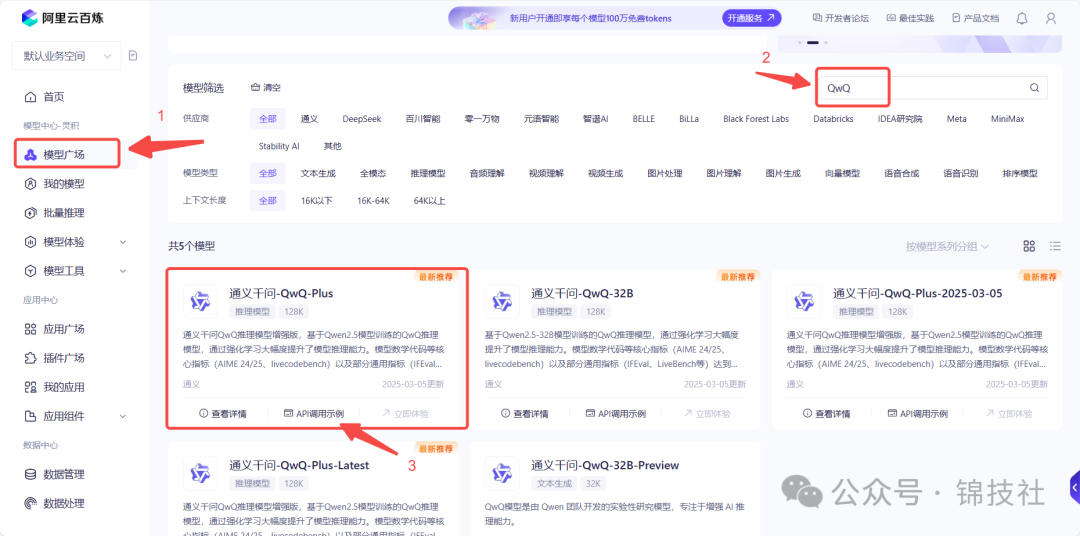Filter 供应商 by Meta
Viewport: 1080px width, 536px height.
click(x=956, y=118)
